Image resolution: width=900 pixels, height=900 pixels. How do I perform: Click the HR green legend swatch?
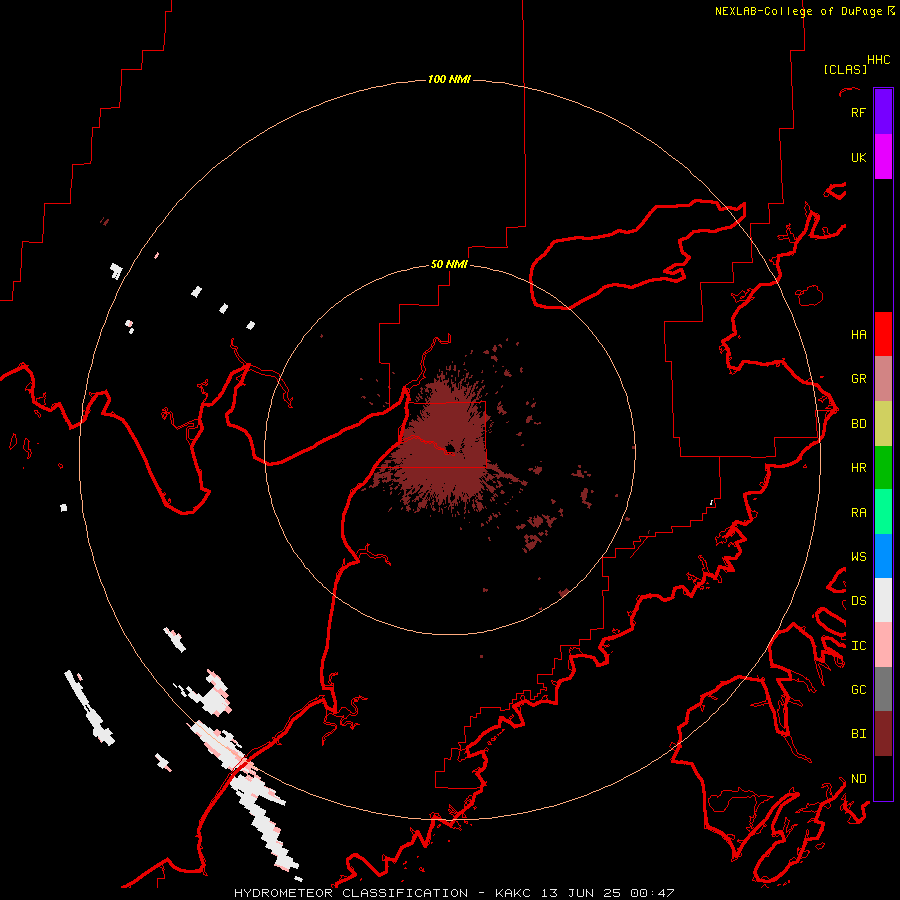pos(883,468)
